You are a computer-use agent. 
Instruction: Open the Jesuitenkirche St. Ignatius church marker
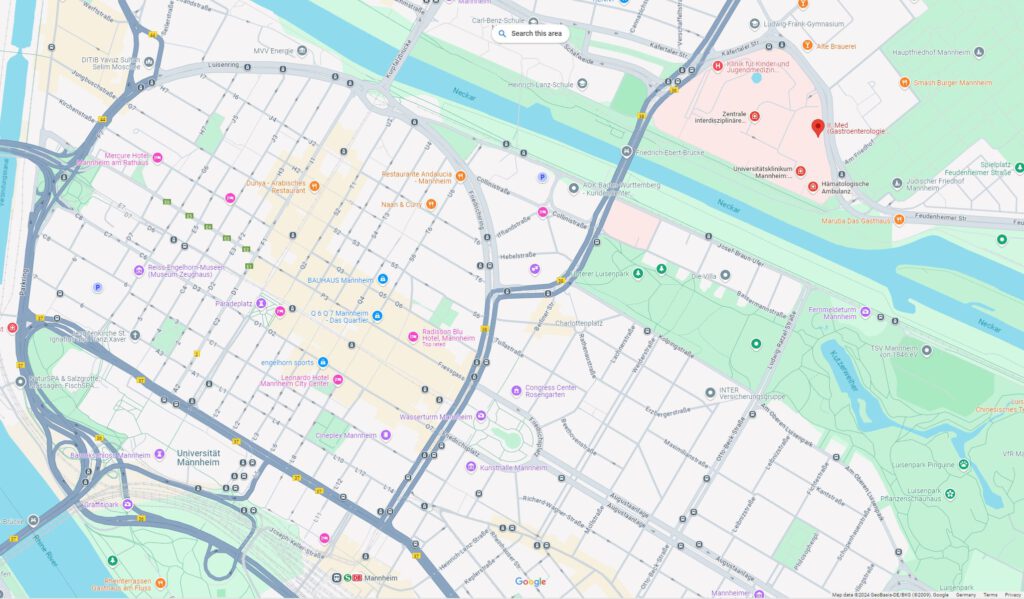point(135,335)
